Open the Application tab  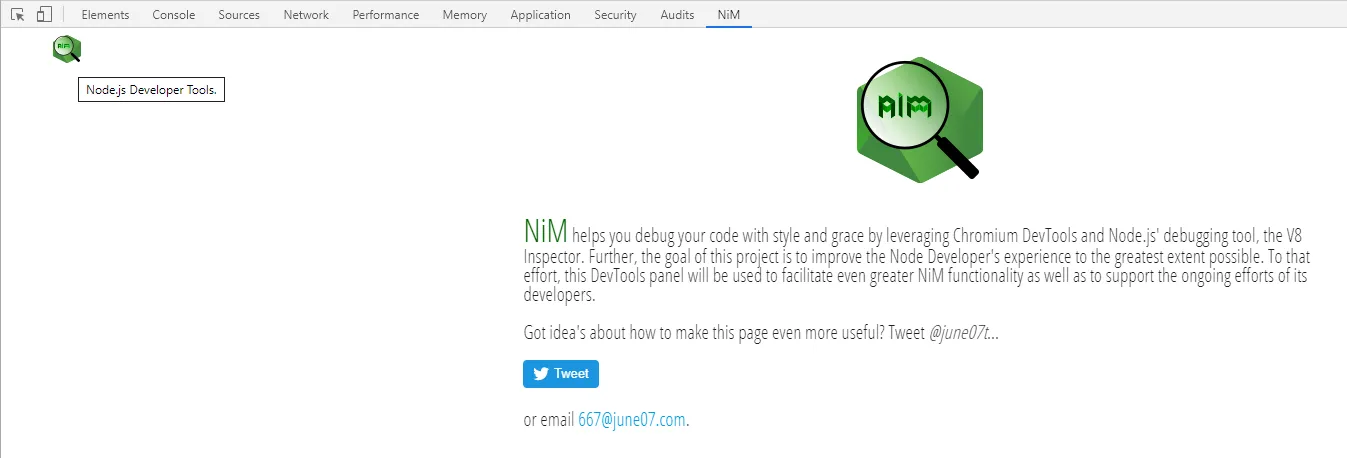tap(540, 15)
